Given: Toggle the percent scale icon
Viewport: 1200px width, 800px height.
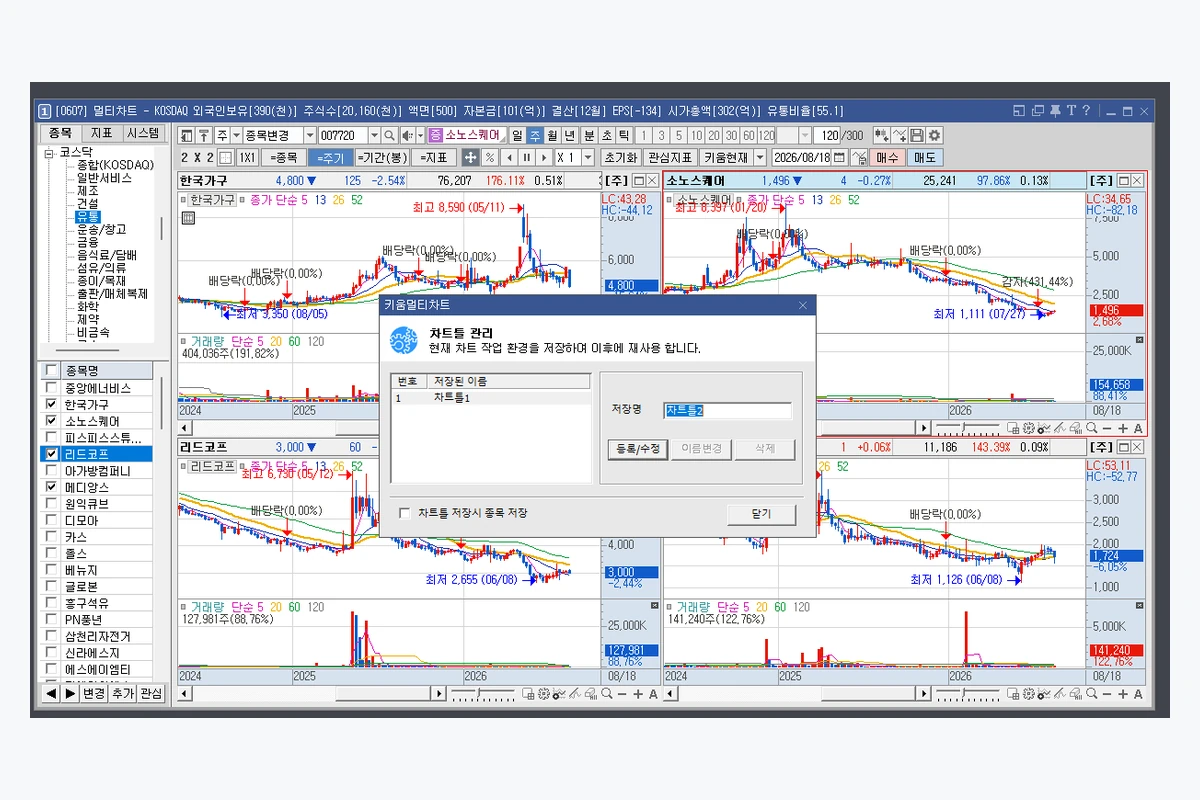Looking at the screenshot, I should [x=490, y=157].
